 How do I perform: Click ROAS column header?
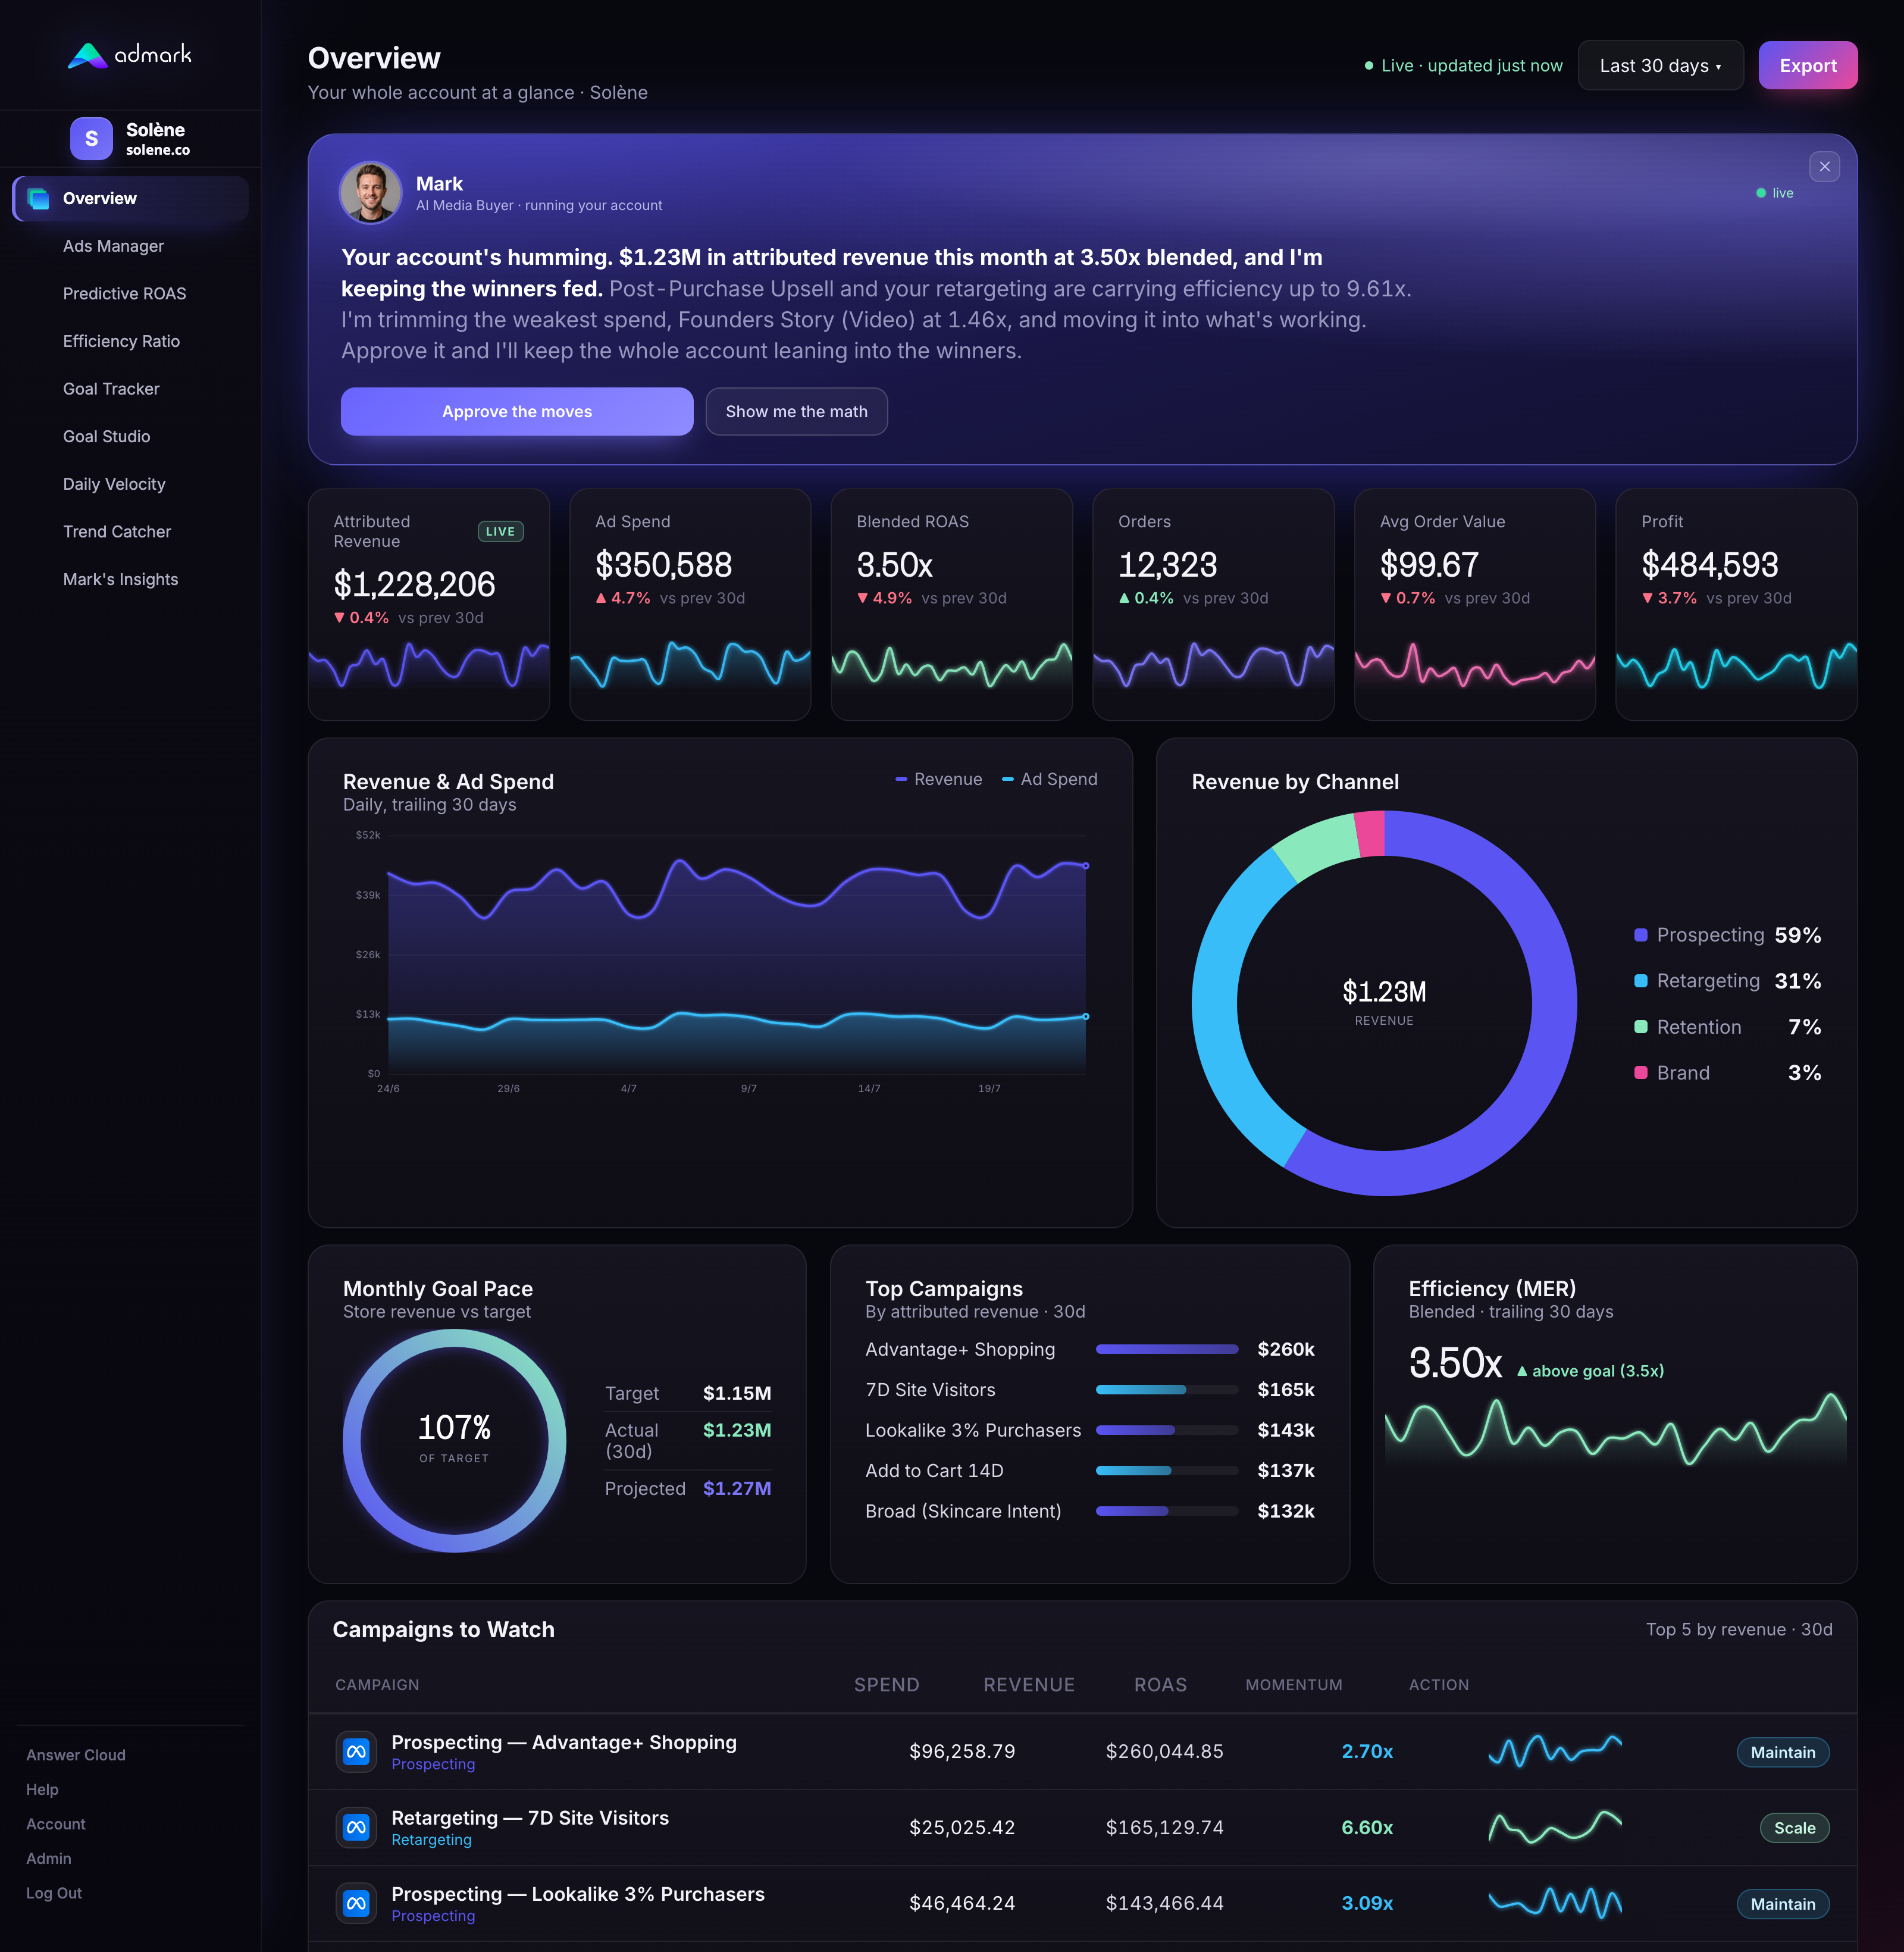pyautogui.click(x=1160, y=1685)
